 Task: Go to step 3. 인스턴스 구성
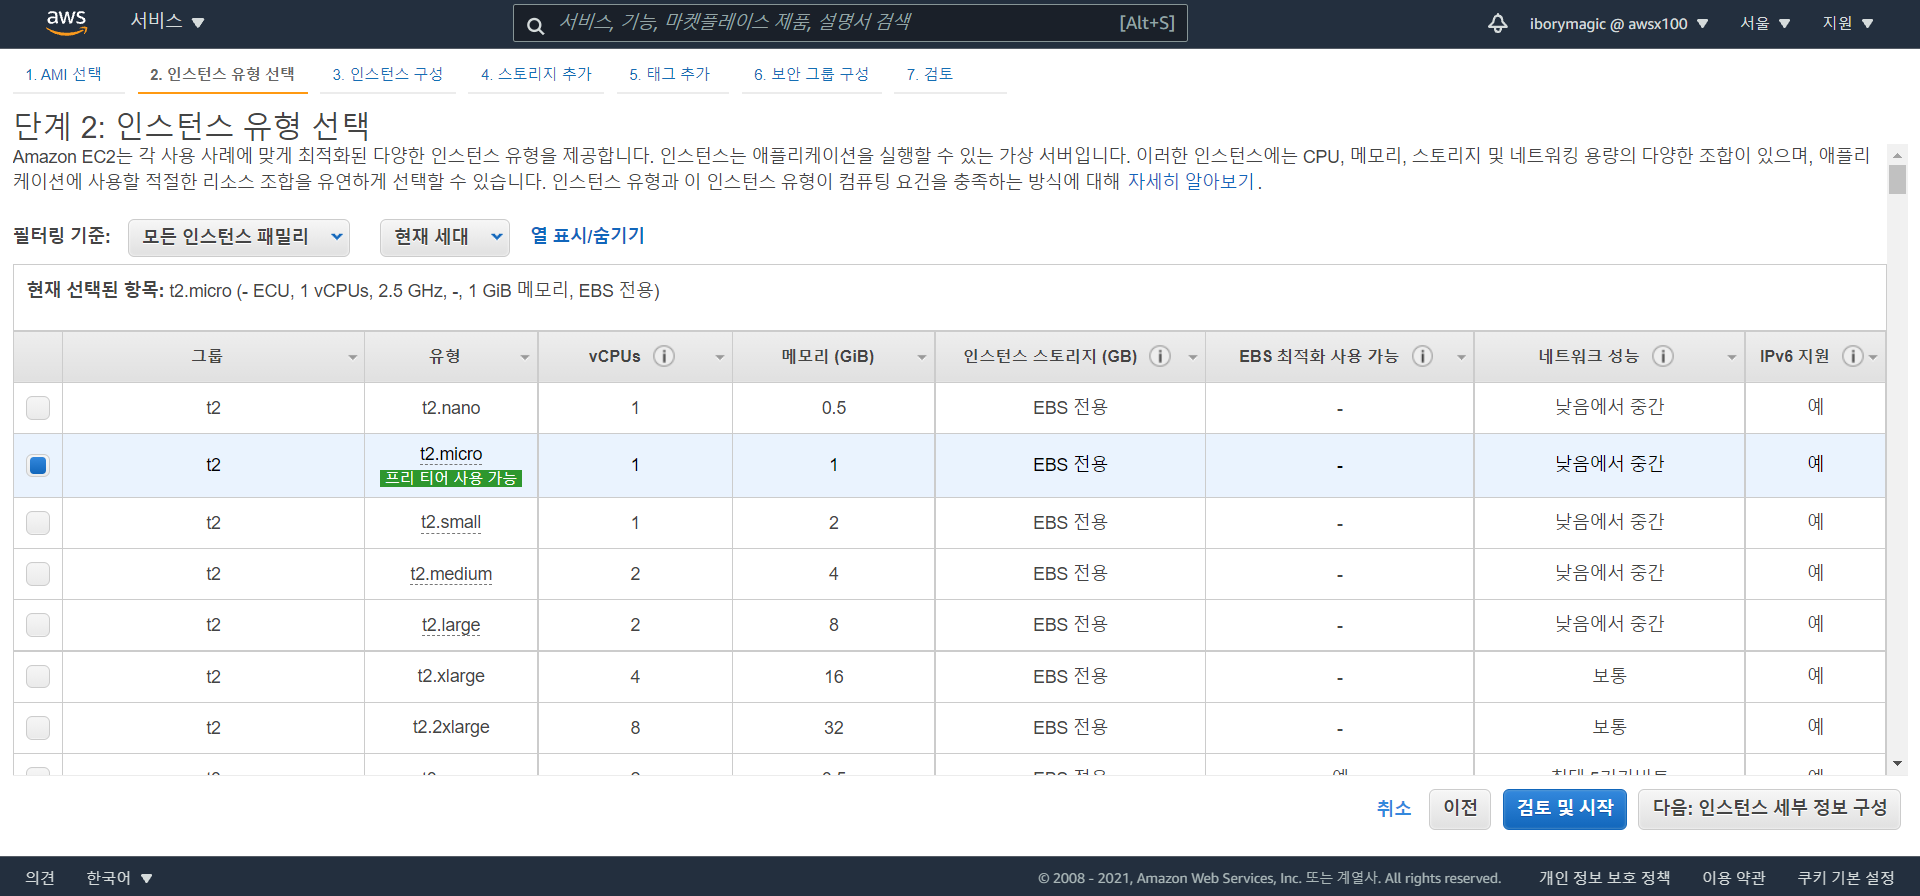tap(387, 74)
